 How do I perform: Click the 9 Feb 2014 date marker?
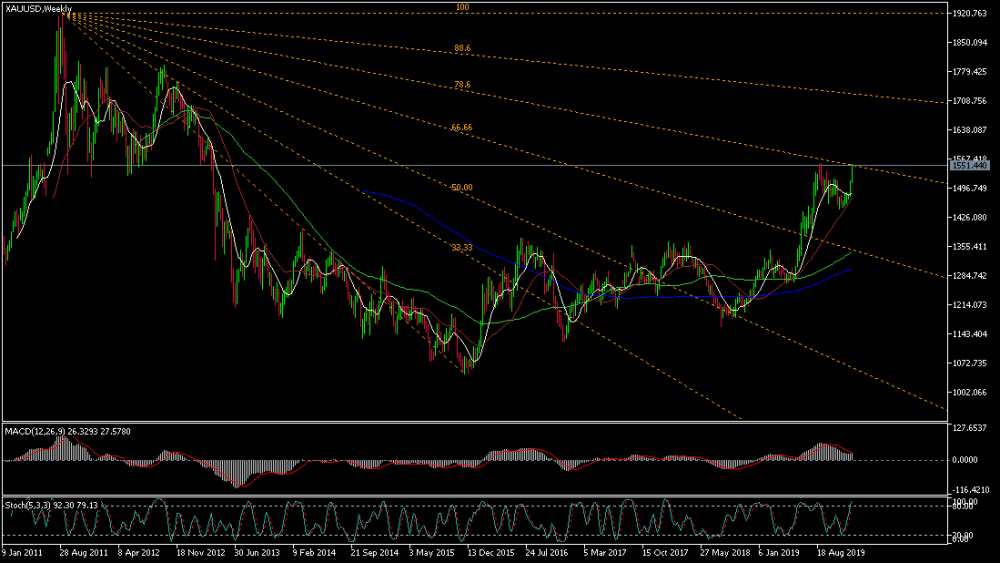(314, 553)
